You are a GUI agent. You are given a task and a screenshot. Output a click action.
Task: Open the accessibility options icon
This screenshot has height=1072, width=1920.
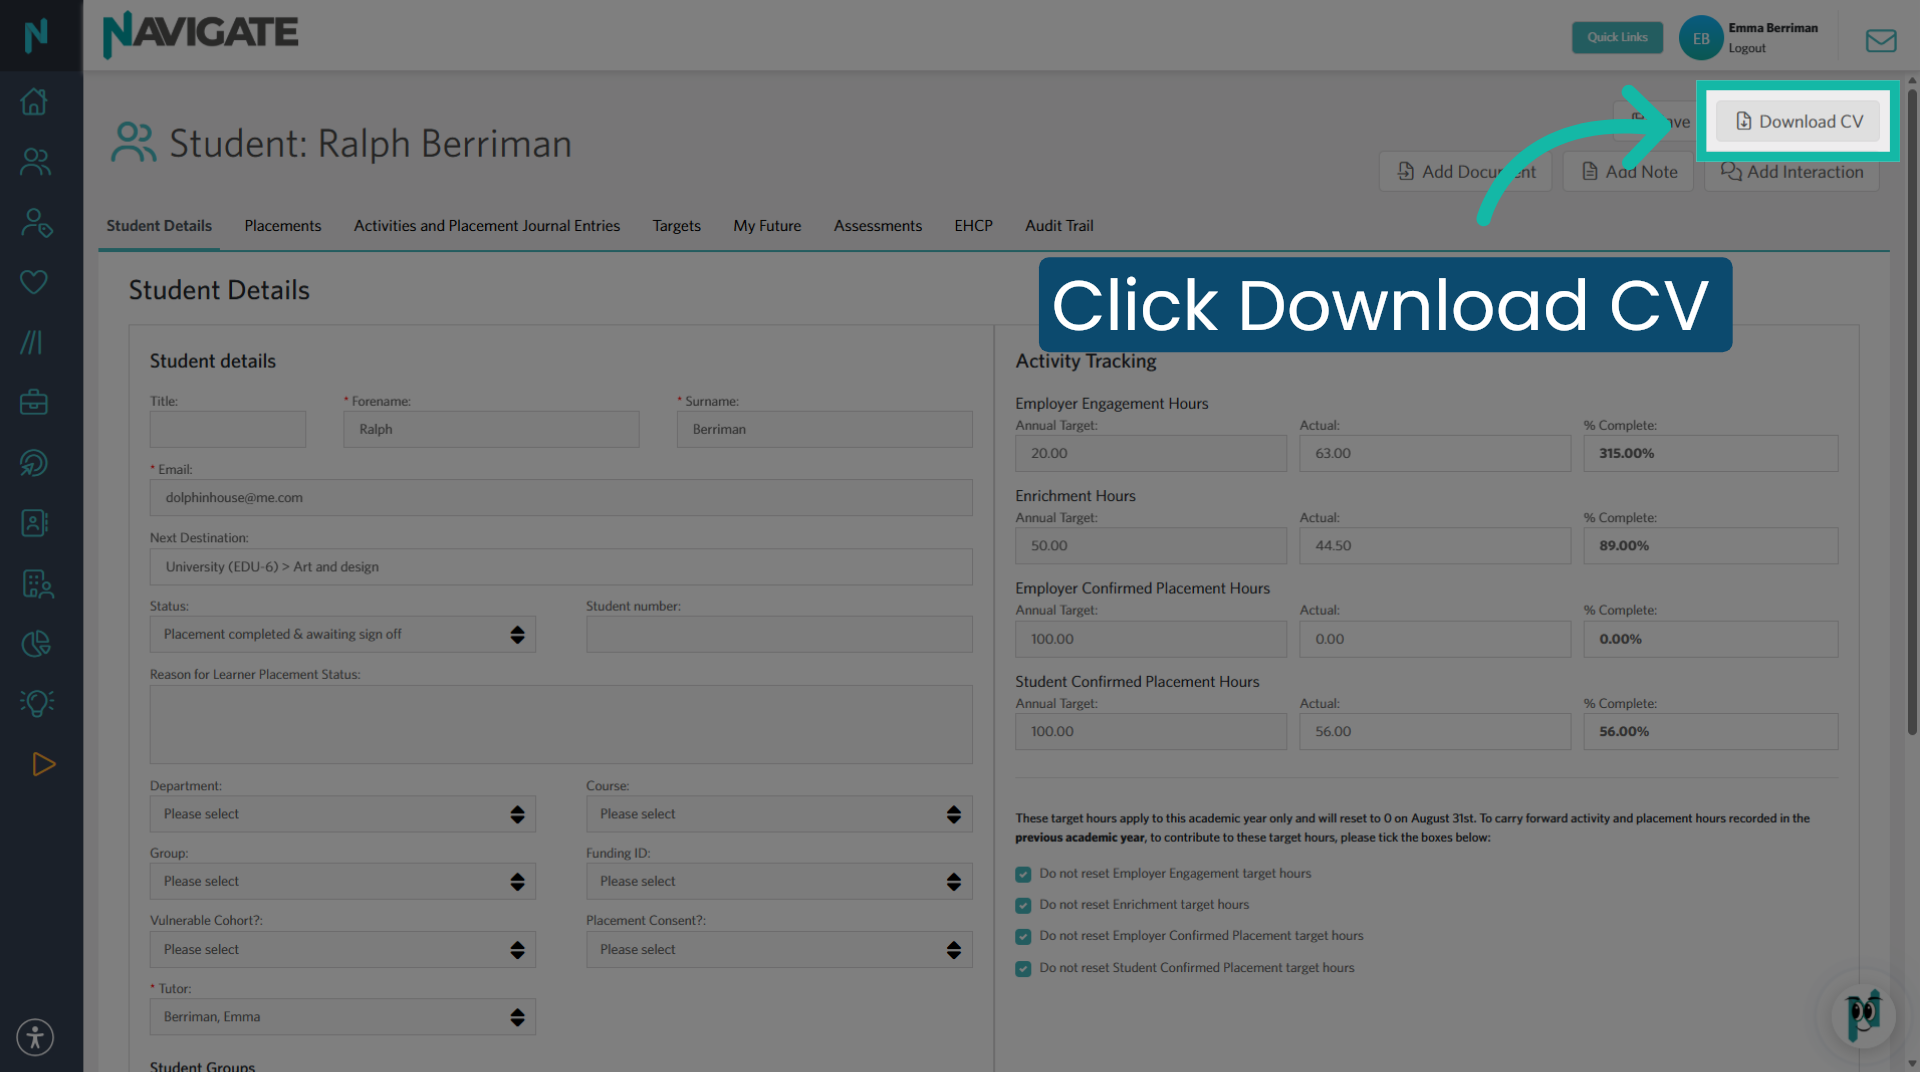pyautogui.click(x=35, y=1037)
